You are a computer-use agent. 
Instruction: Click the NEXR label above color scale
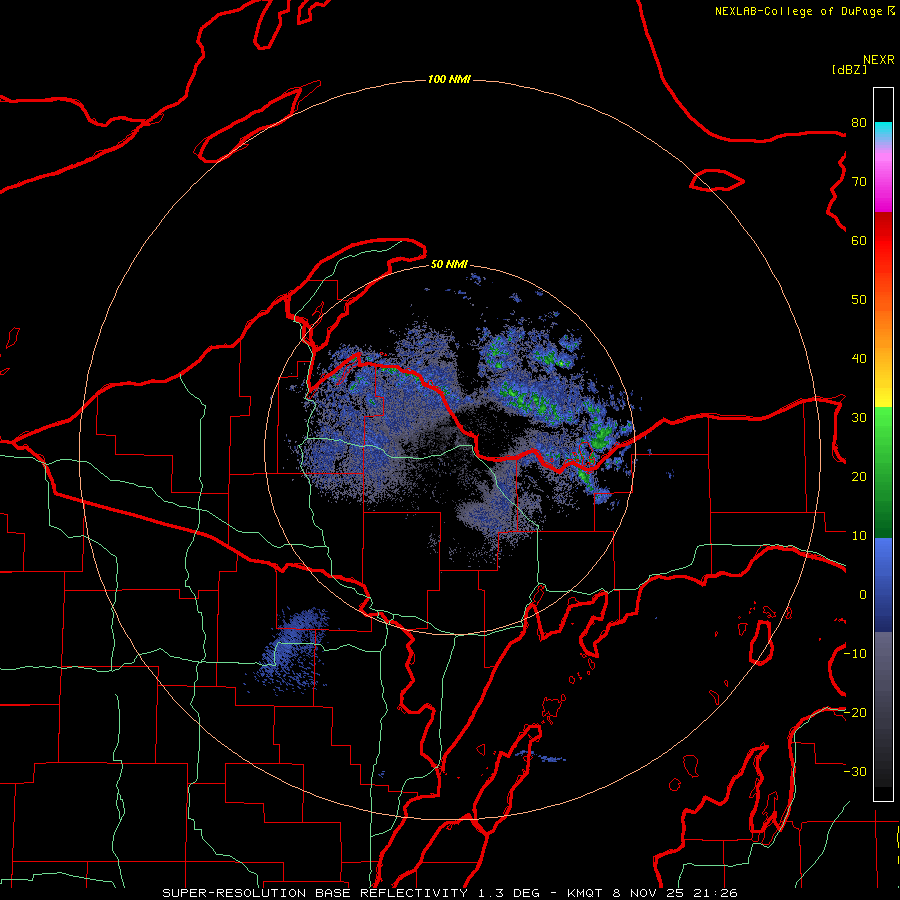[879, 60]
